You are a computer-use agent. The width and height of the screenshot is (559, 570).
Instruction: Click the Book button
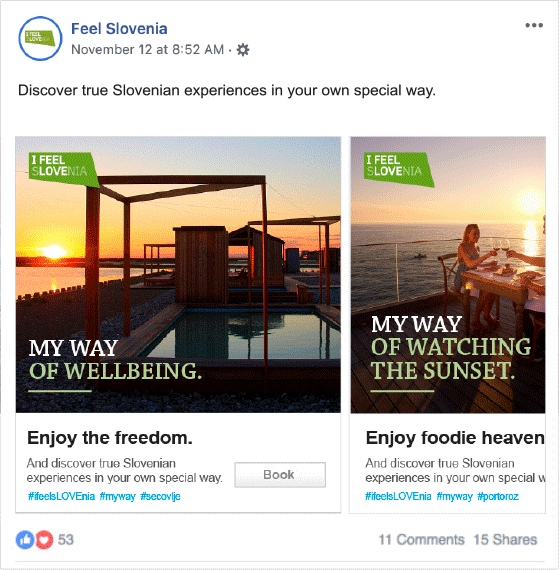point(280,475)
